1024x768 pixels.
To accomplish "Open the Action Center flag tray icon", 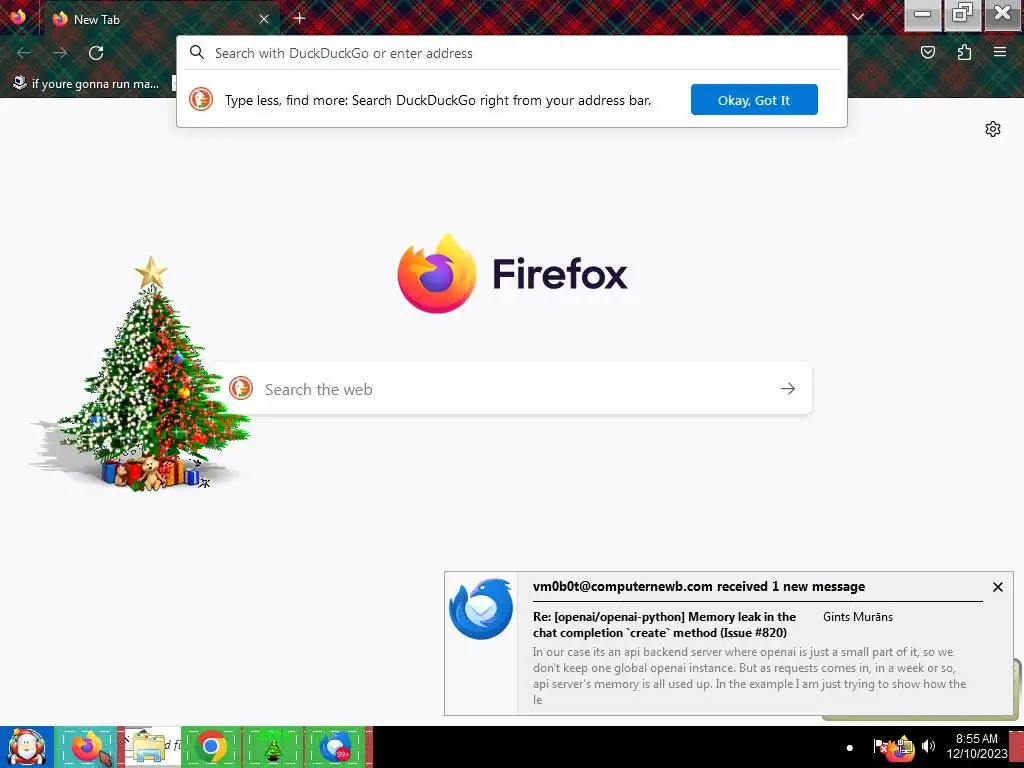I will point(880,746).
